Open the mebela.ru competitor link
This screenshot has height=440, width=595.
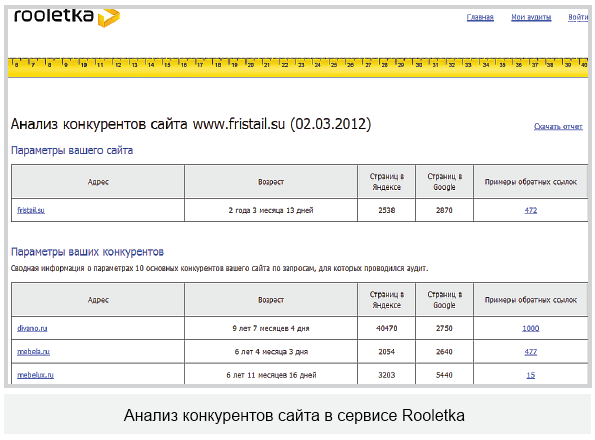coord(33,352)
